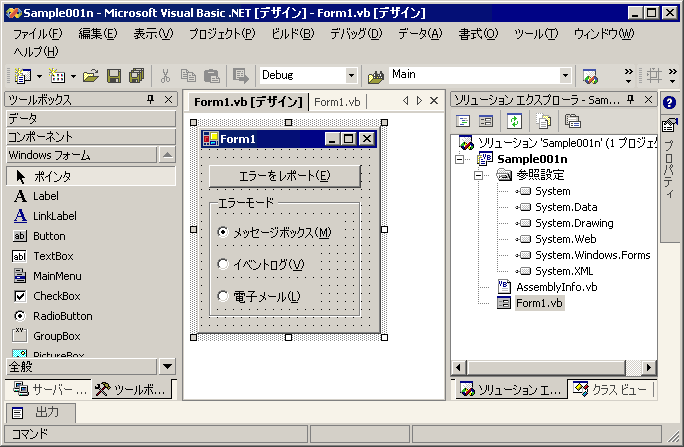Select the TextBox control in toolbox

click(x=91, y=256)
